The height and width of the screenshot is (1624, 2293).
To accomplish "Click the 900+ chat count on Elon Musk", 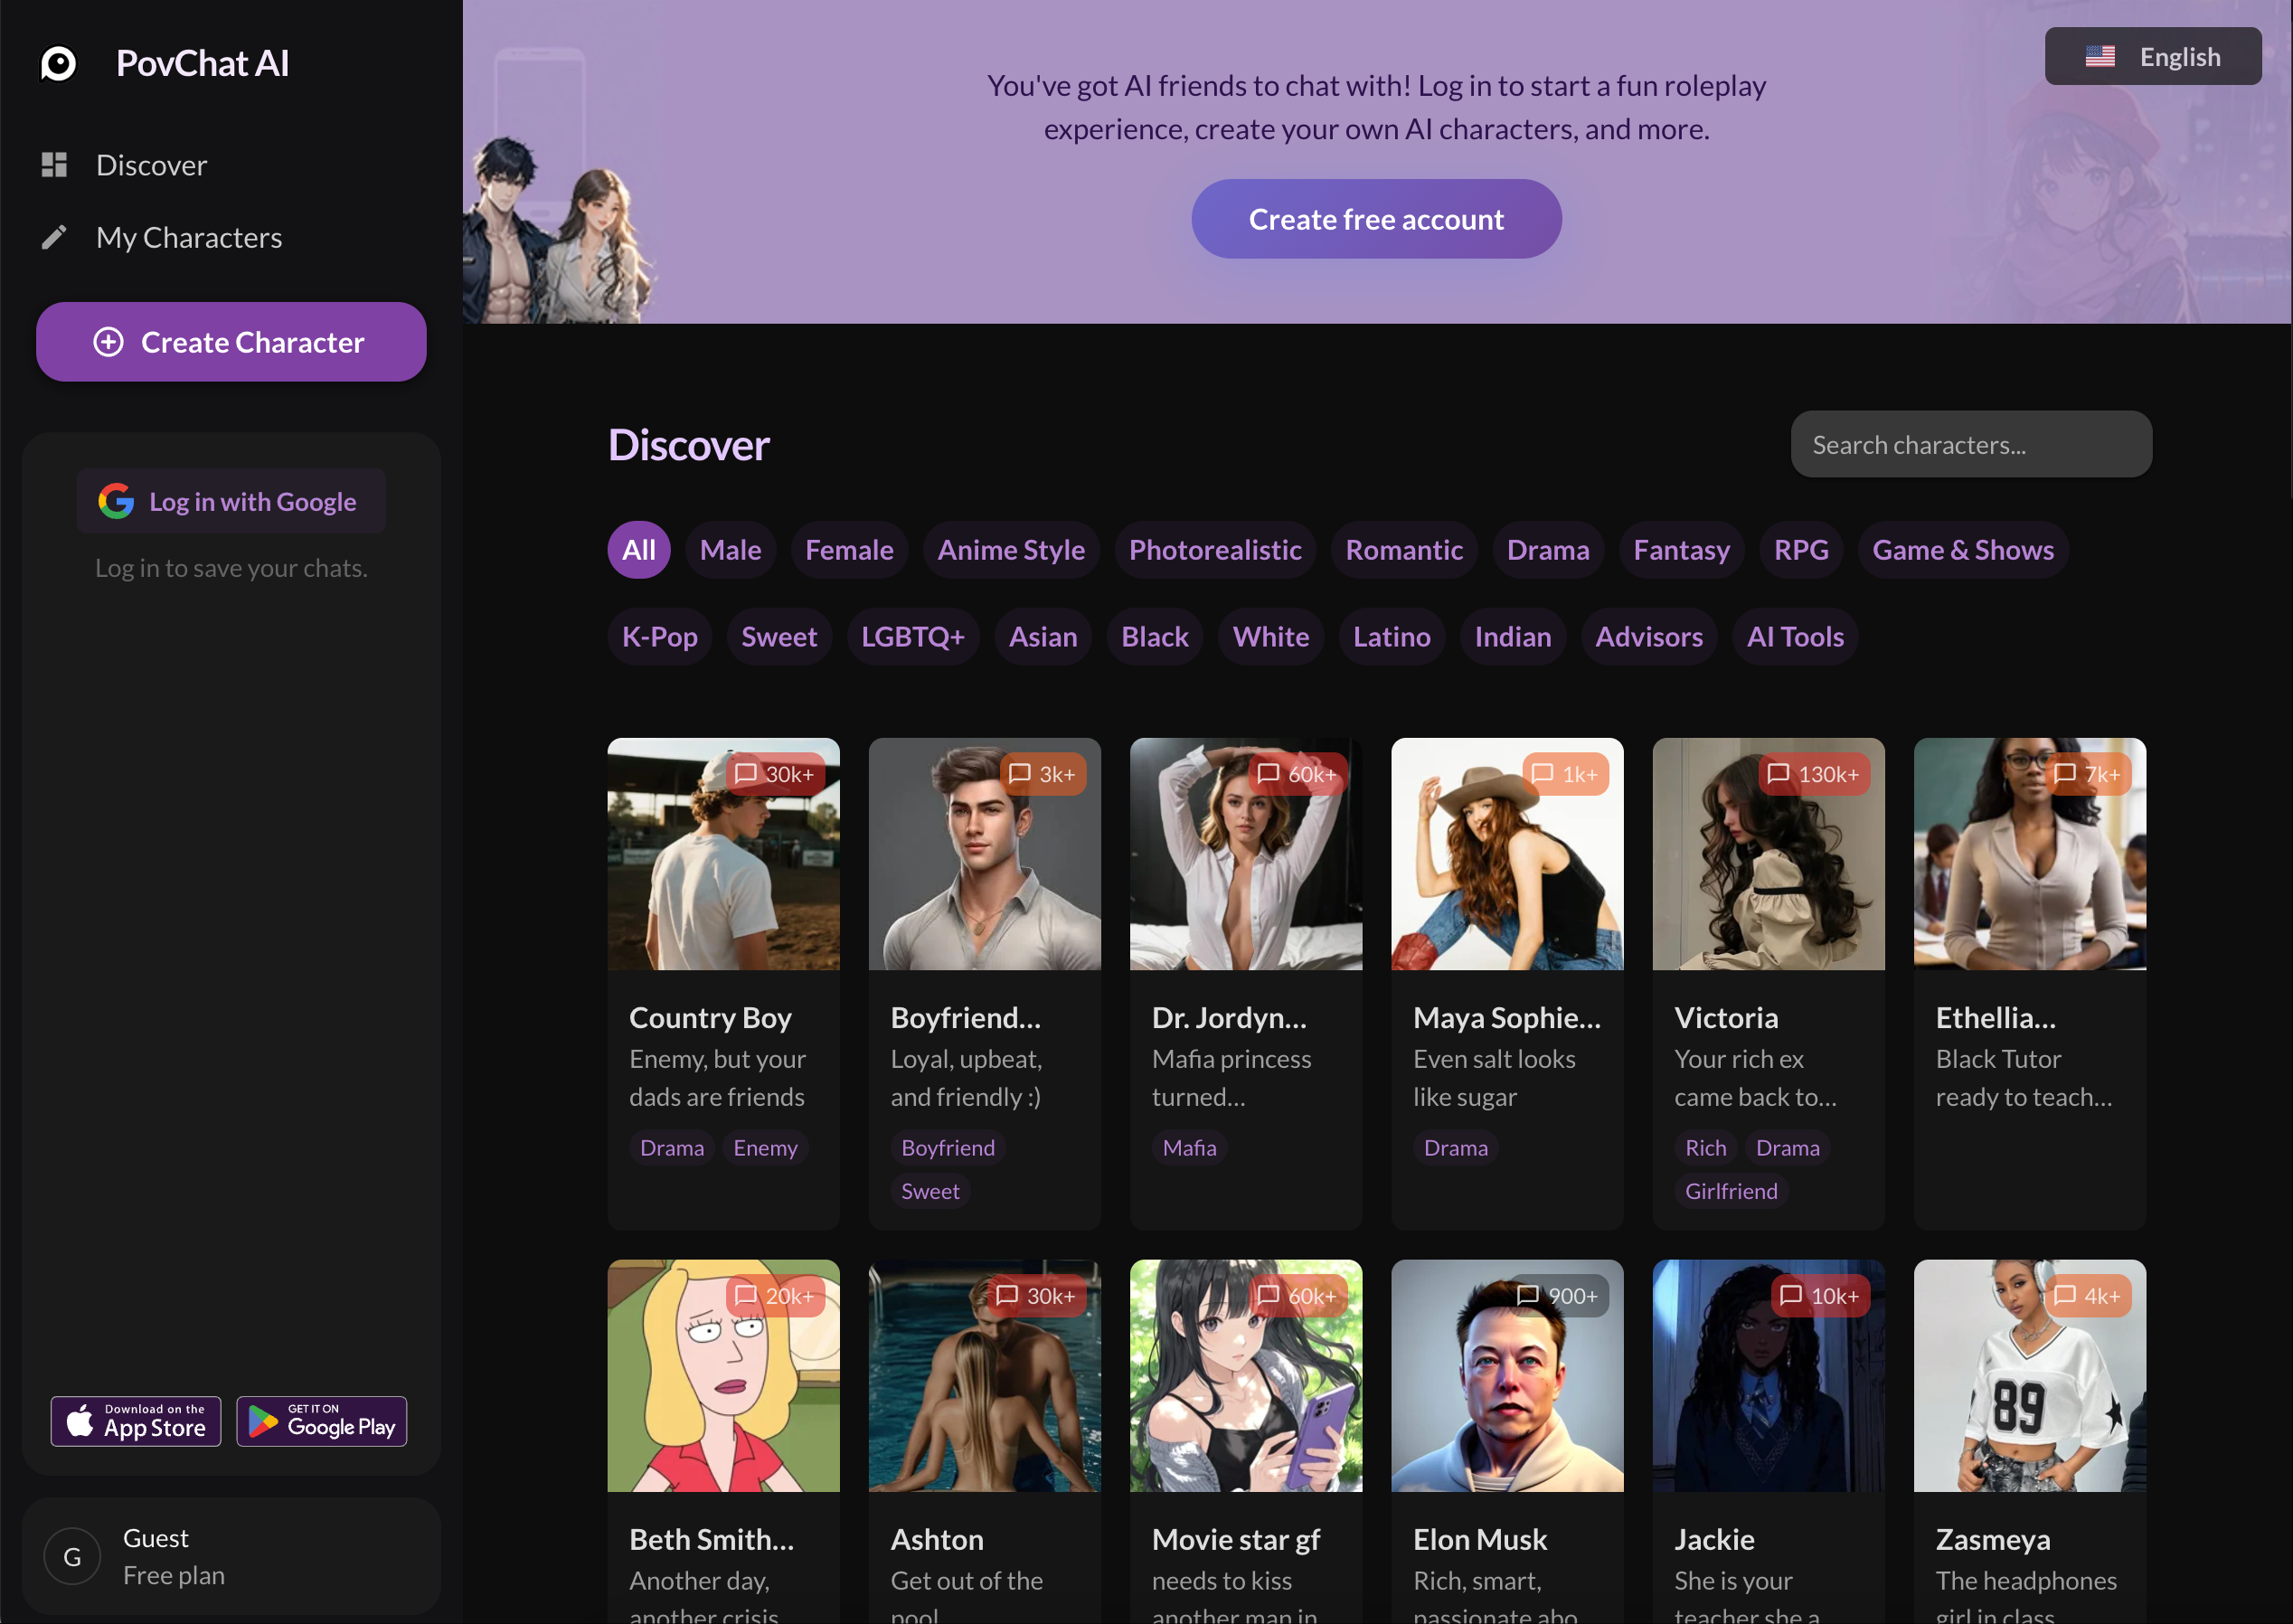I will point(1559,1296).
